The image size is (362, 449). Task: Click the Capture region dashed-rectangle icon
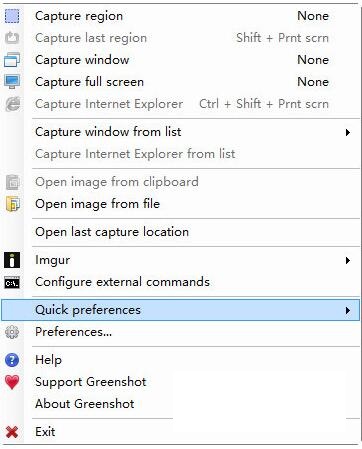click(12, 16)
